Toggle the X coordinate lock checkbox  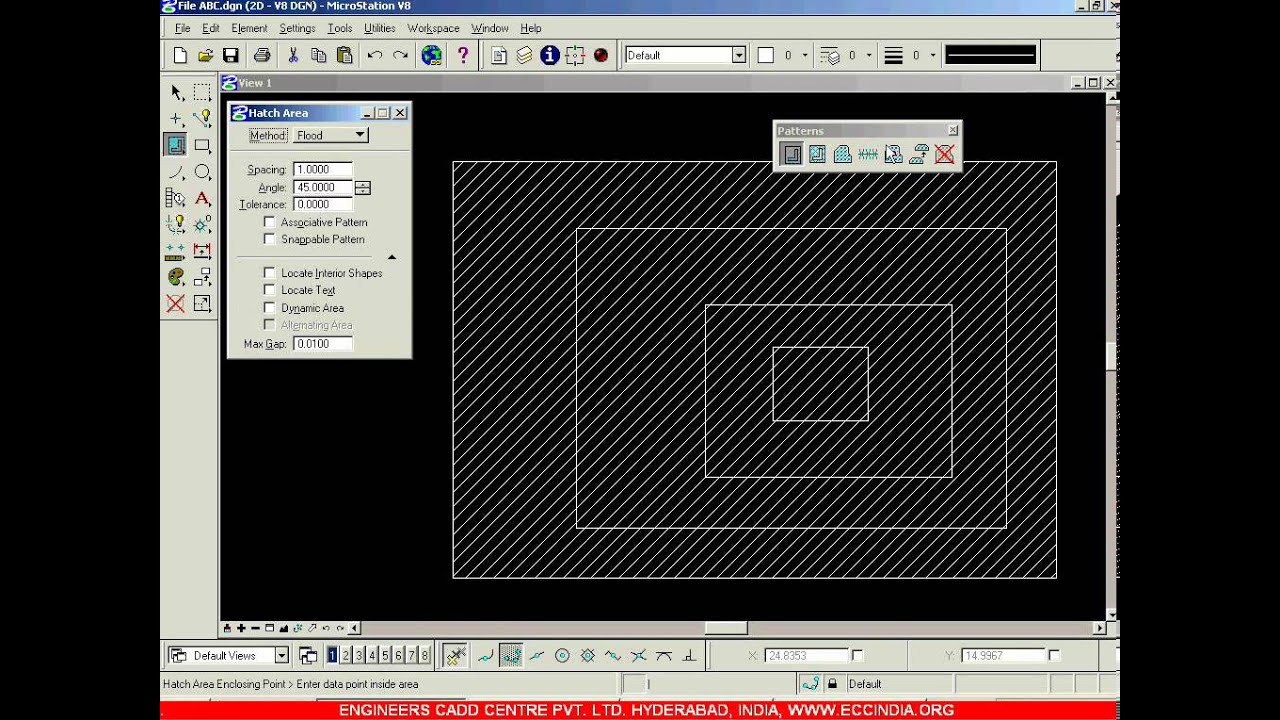(857, 656)
